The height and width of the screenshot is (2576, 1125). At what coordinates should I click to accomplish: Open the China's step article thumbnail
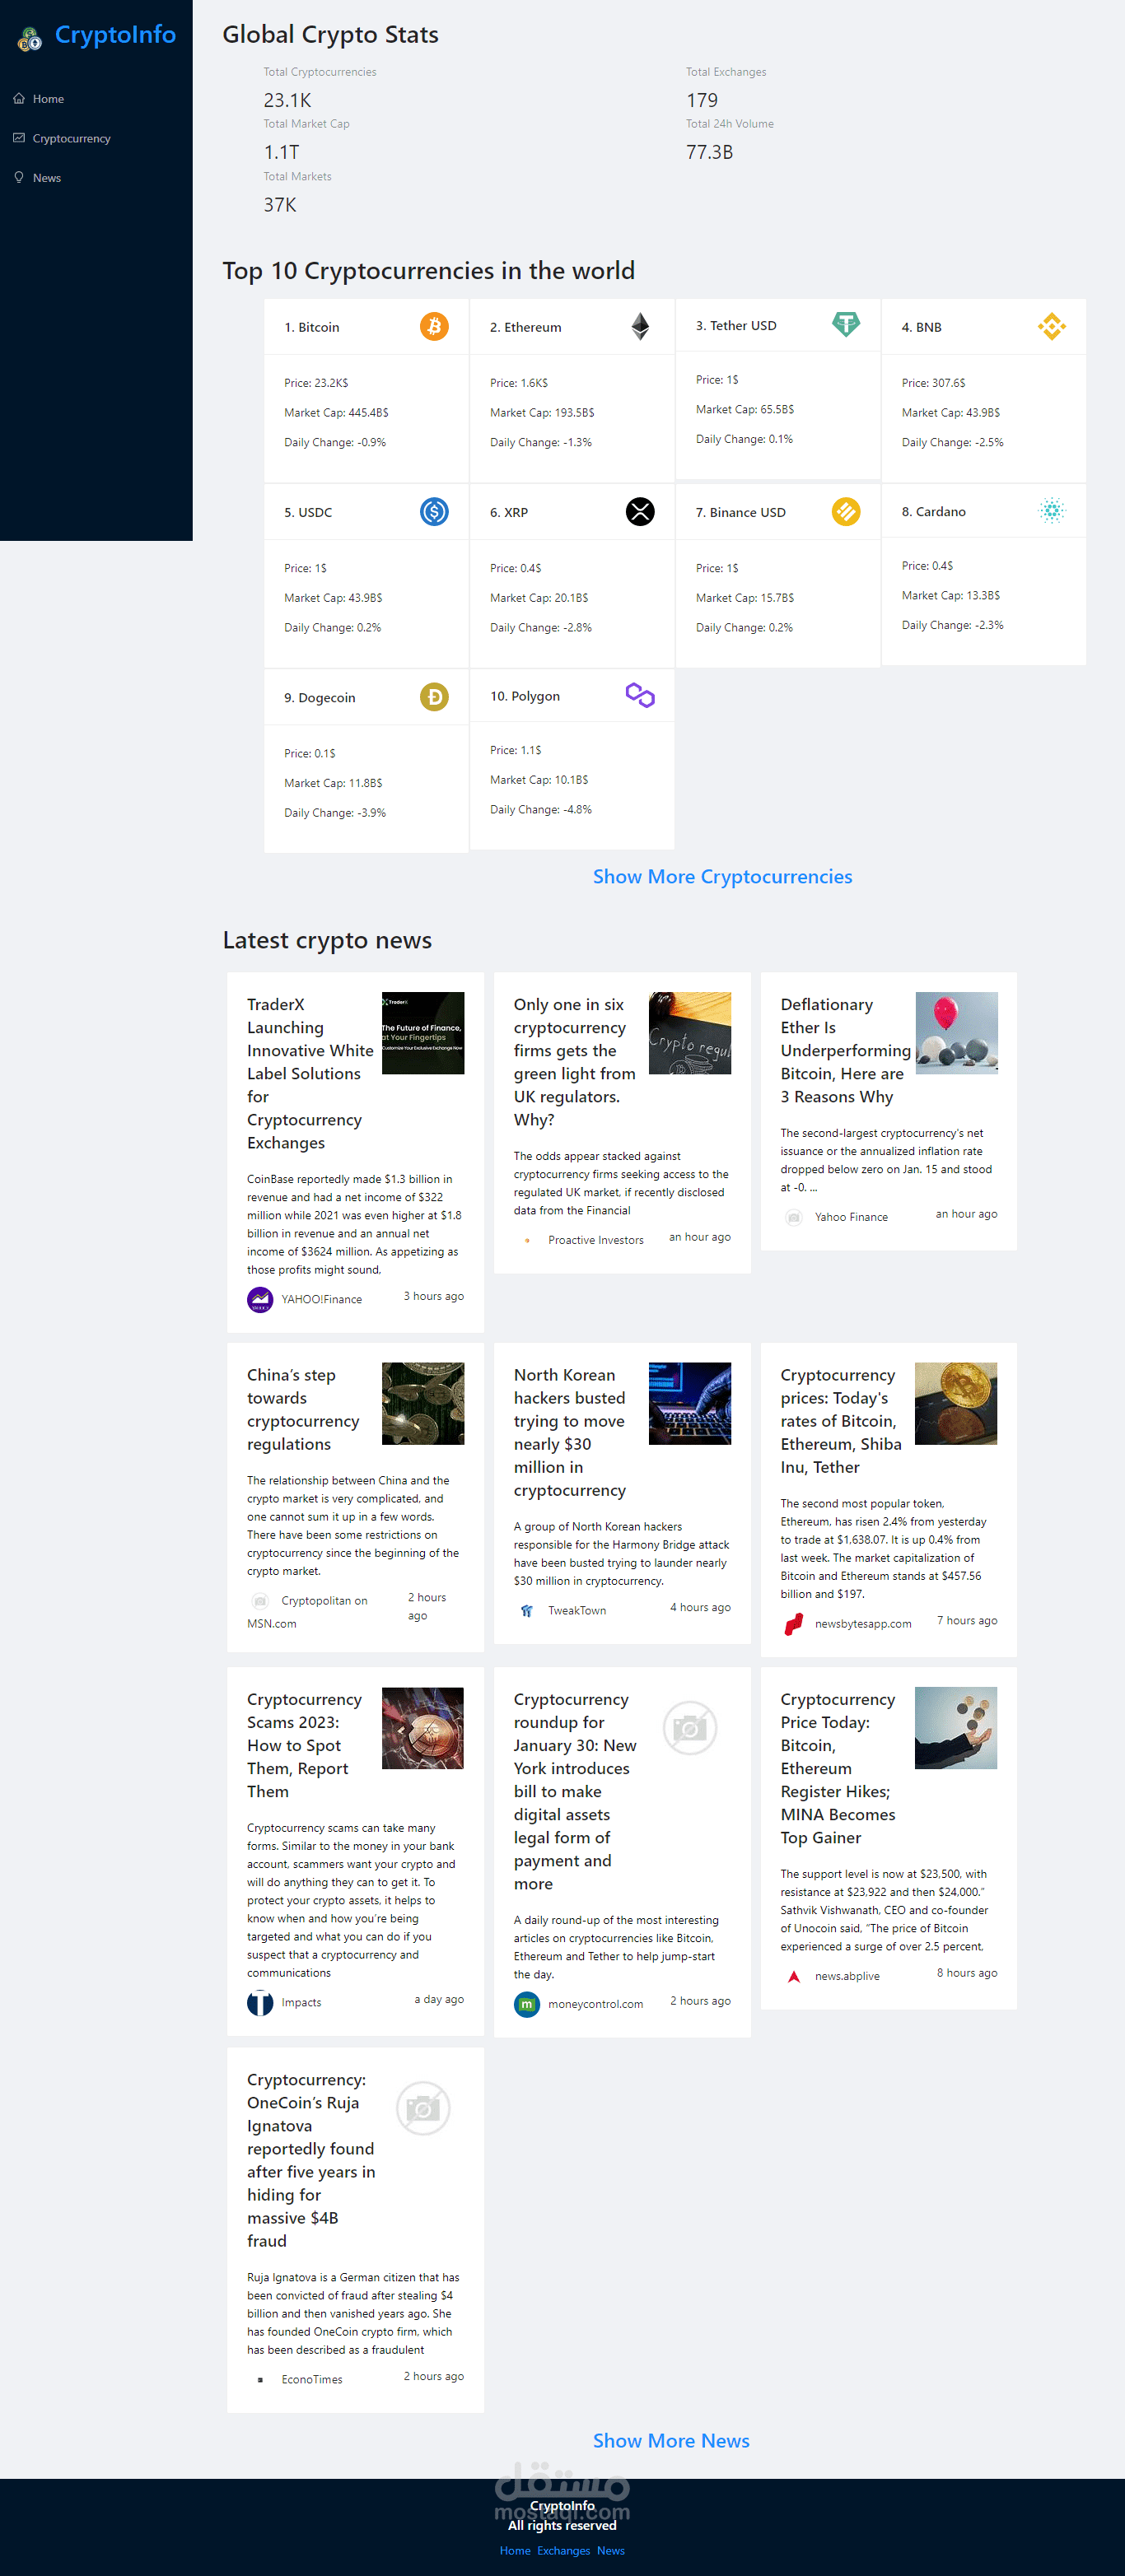(423, 1403)
